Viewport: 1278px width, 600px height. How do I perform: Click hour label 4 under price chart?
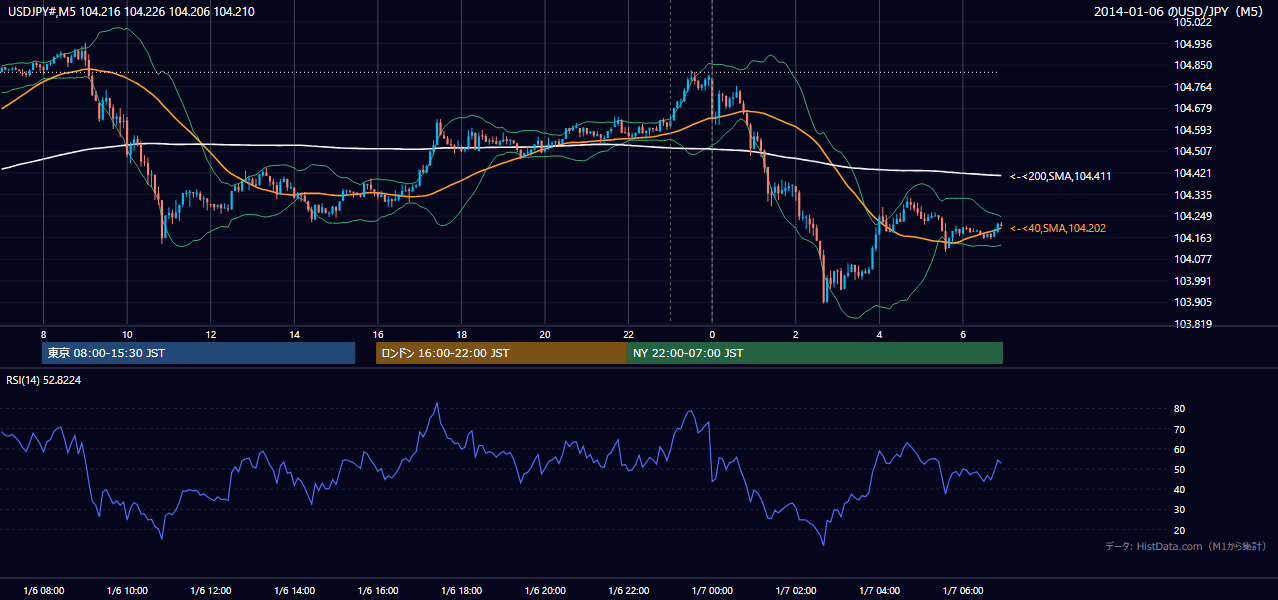tap(879, 334)
